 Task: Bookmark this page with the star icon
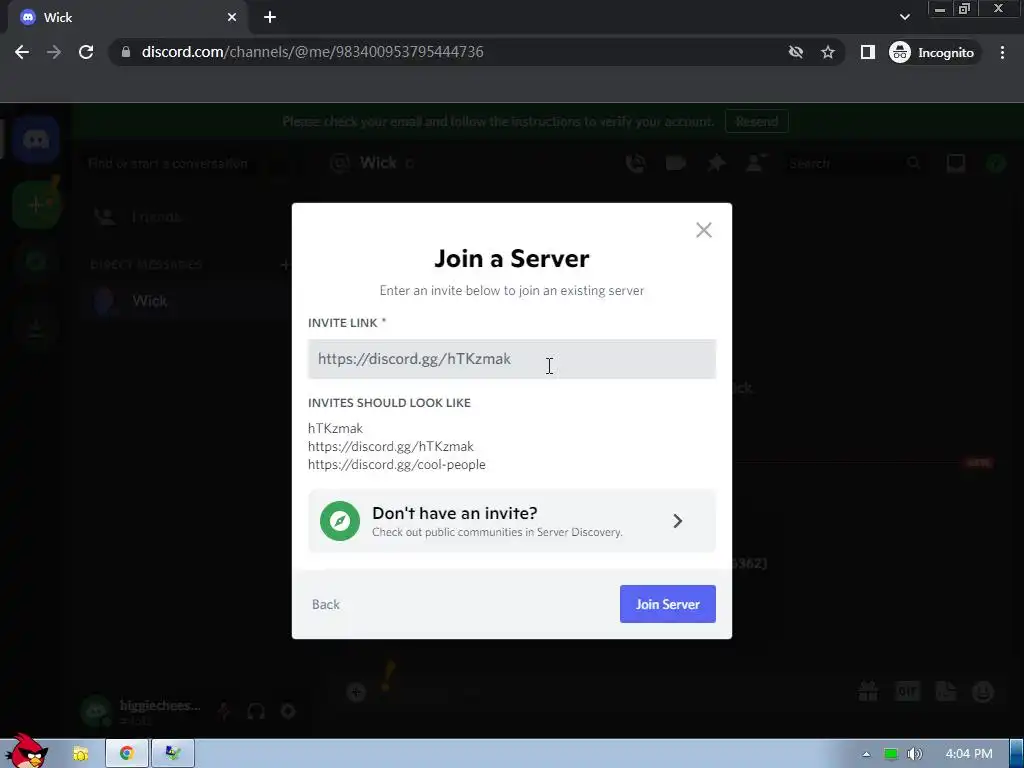[x=827, y=52]
